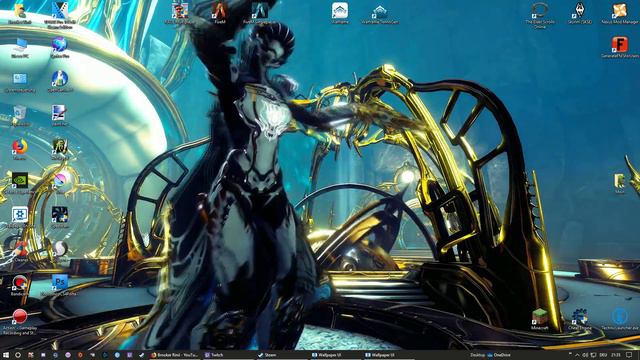Switch to the Twitch taskbar window

click(x=228, y=355)
